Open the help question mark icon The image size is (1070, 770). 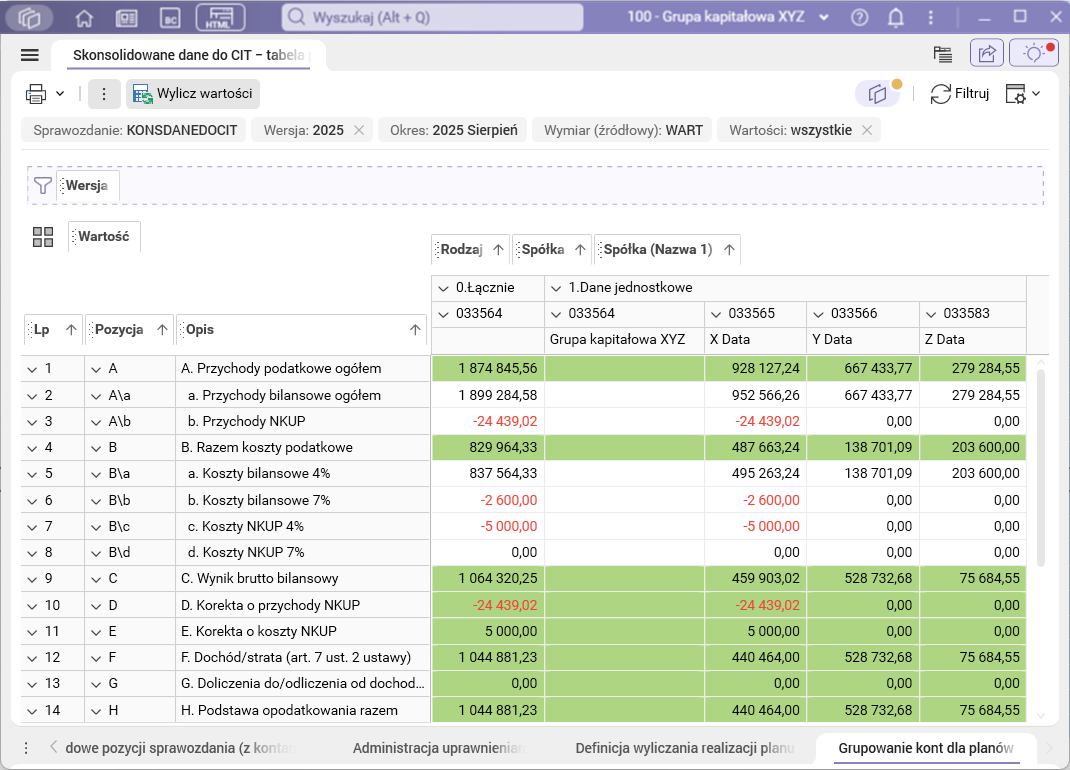pyautogui.click(x=860, y=18)
